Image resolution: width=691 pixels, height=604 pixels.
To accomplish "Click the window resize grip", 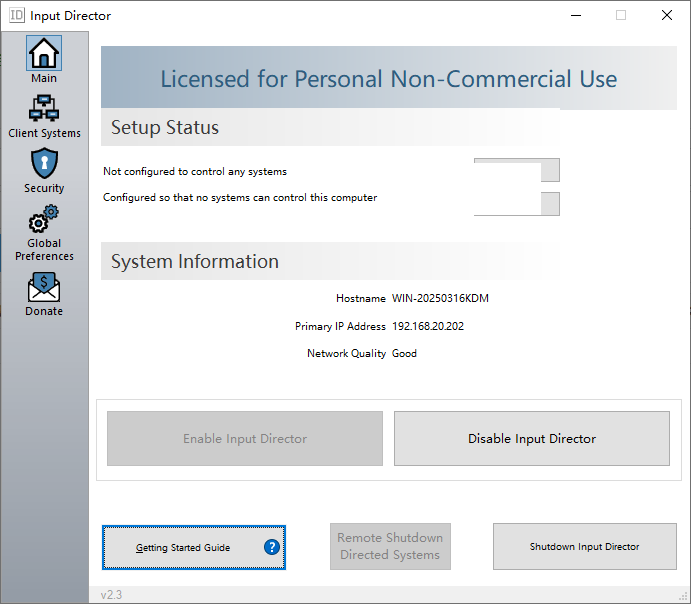I will (x=684, y=597).
